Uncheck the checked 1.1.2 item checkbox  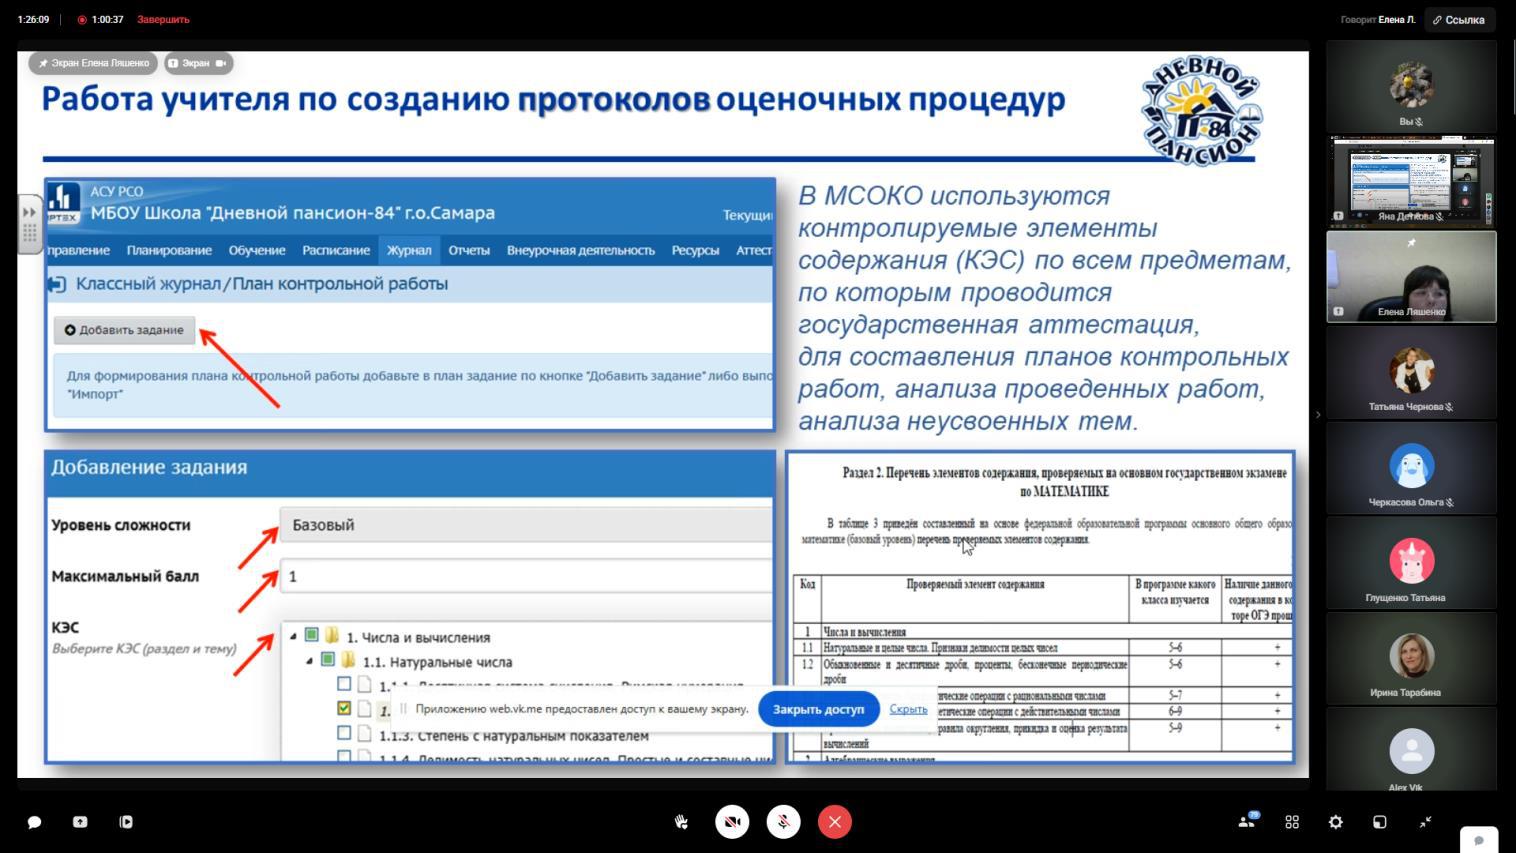click(x=344, y=708)
